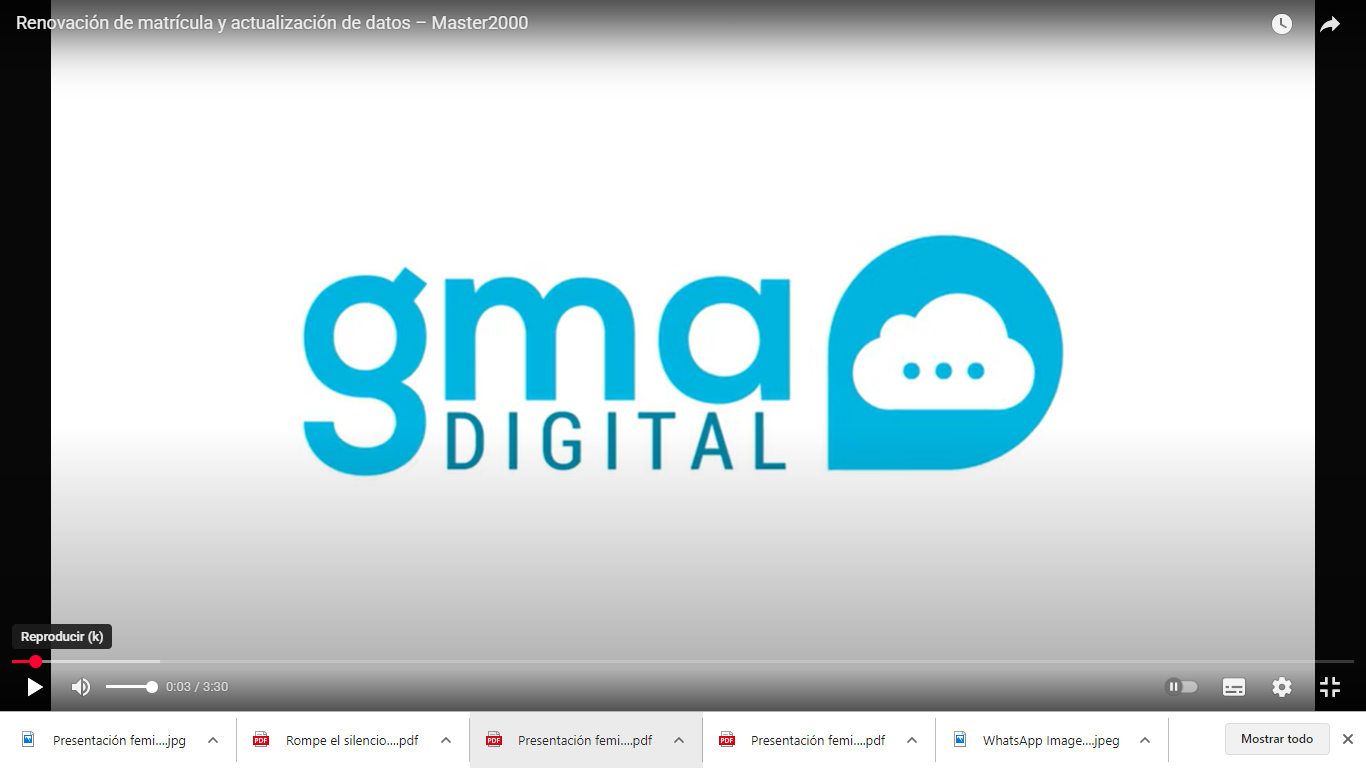Open the highlighted Presentación femi....pdf download
This screenshot has height=768, width=1366.
[x=585, y=741]
